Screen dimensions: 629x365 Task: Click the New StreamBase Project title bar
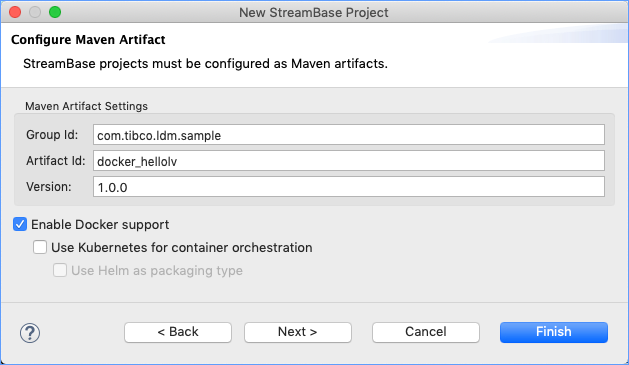[314, 12]
